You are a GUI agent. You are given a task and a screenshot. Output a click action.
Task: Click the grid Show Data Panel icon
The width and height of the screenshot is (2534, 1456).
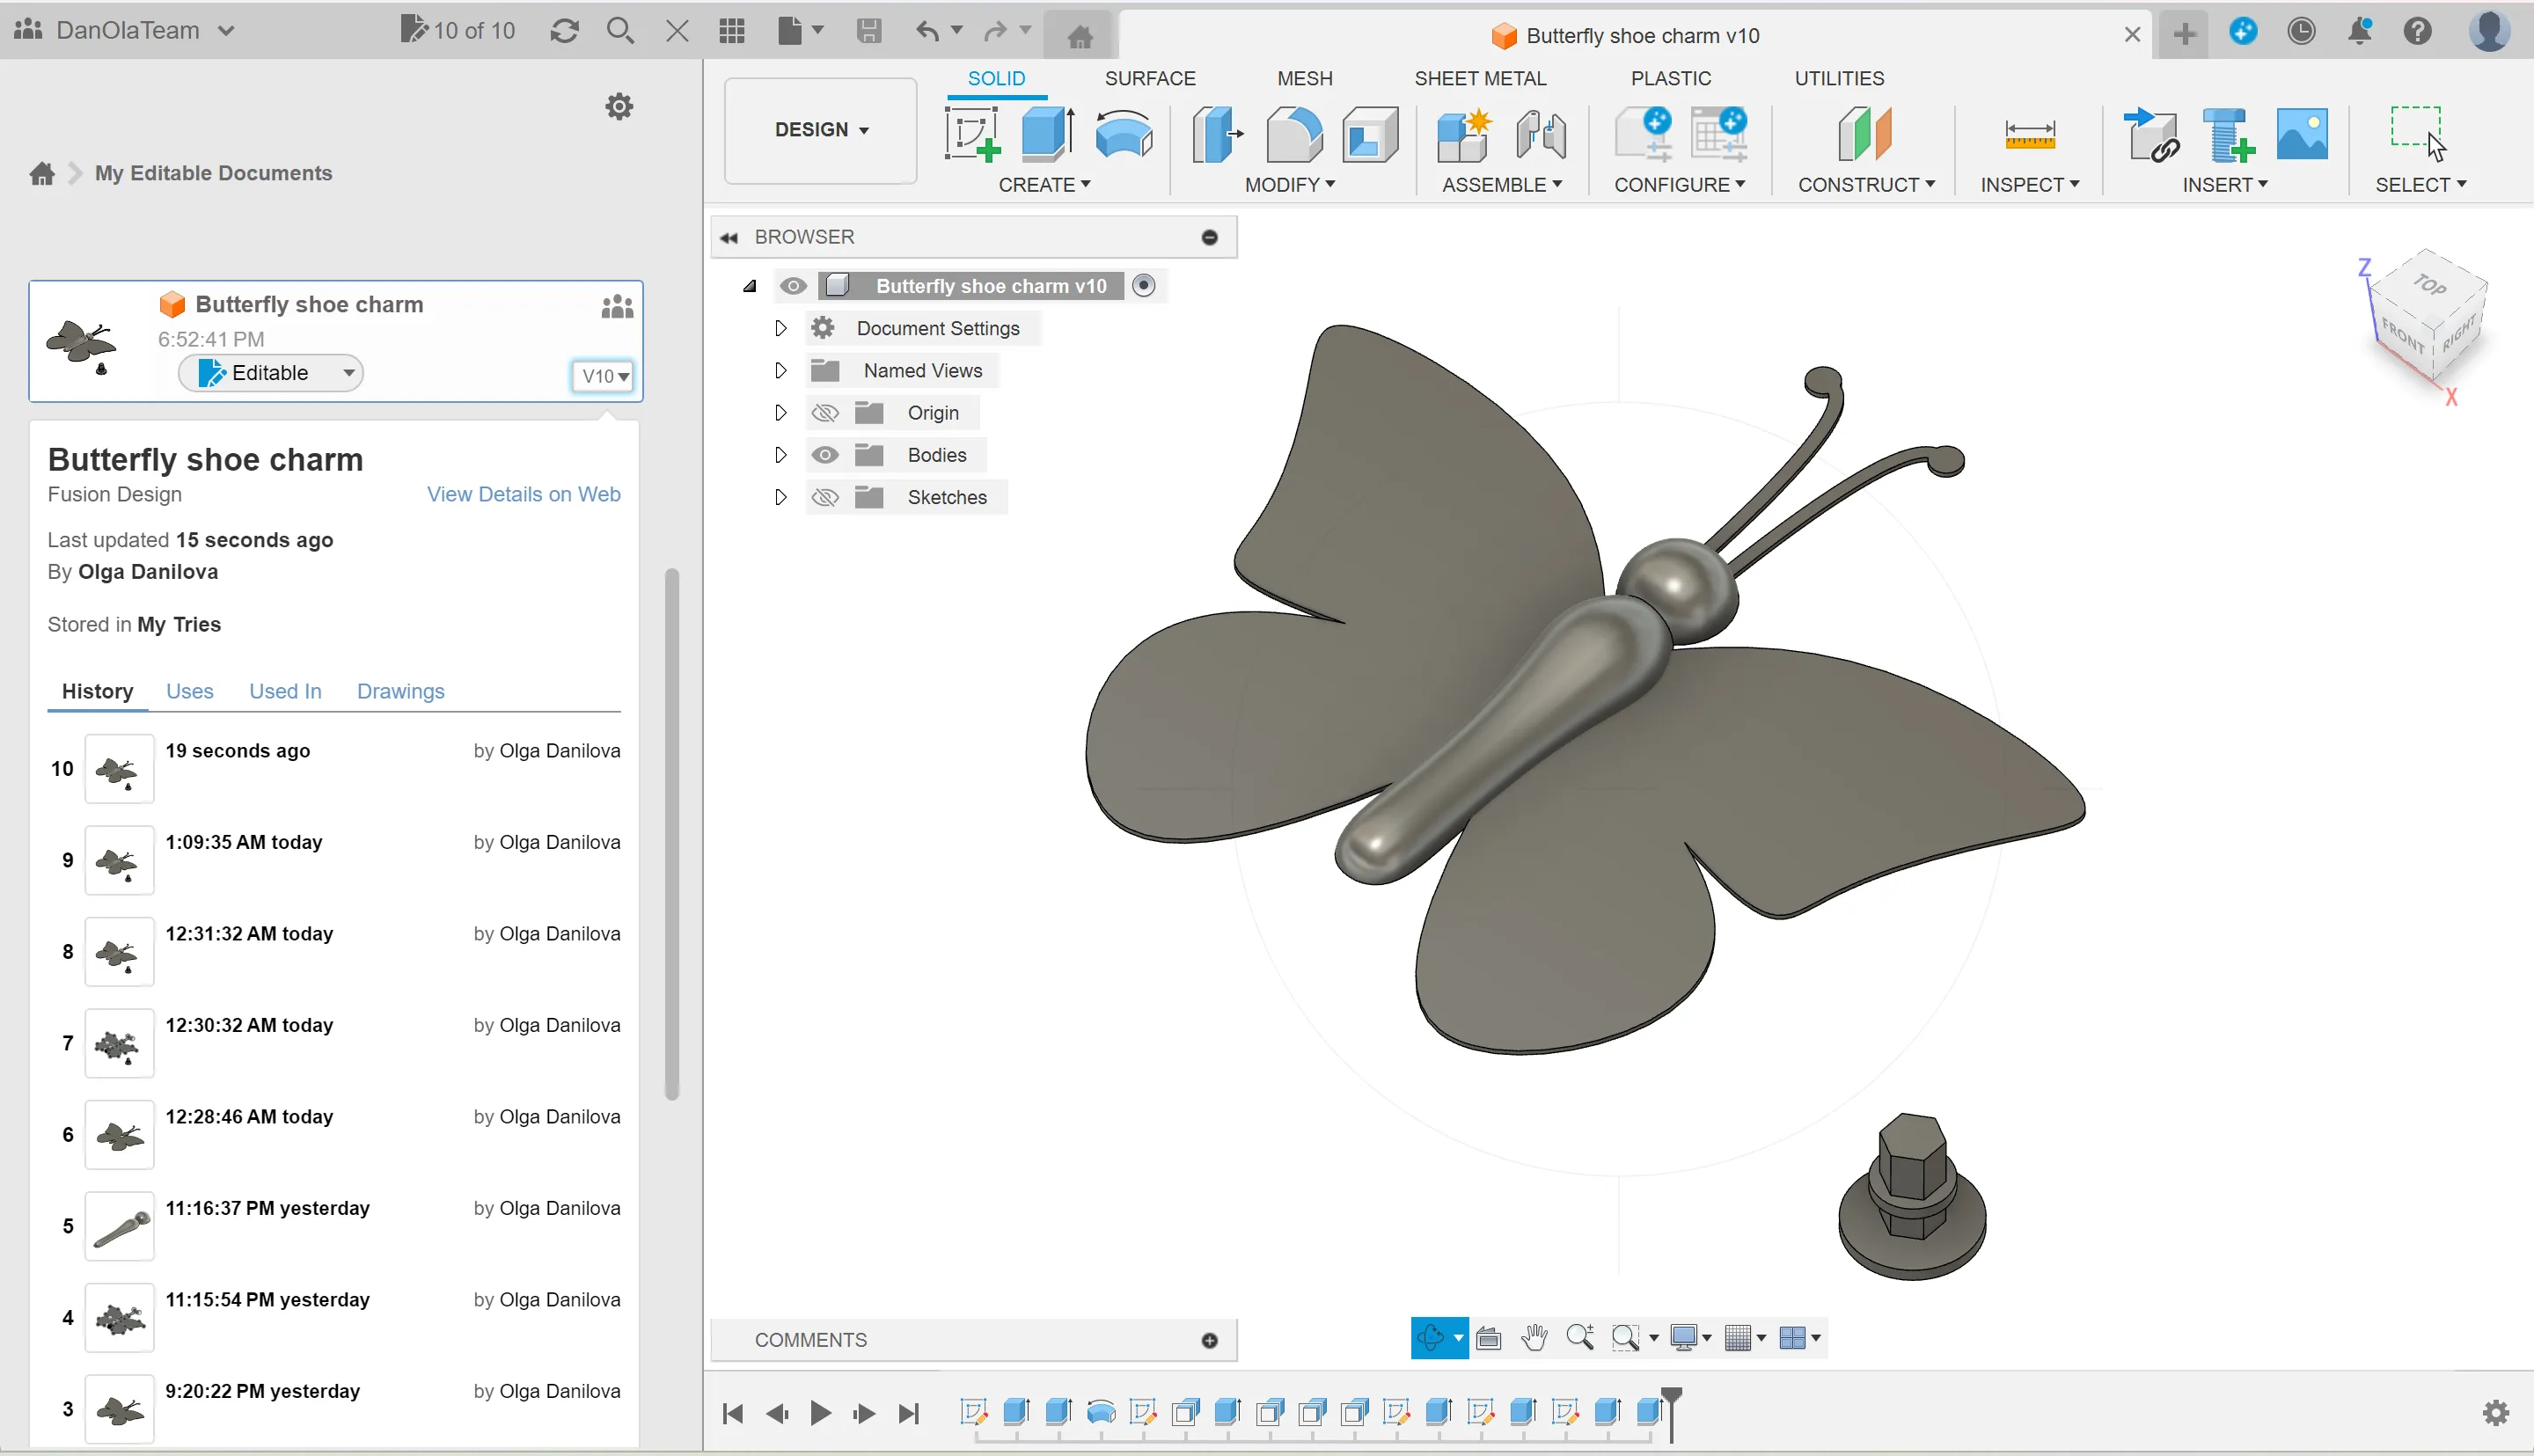pyautogui.click(x=732, y=31)
